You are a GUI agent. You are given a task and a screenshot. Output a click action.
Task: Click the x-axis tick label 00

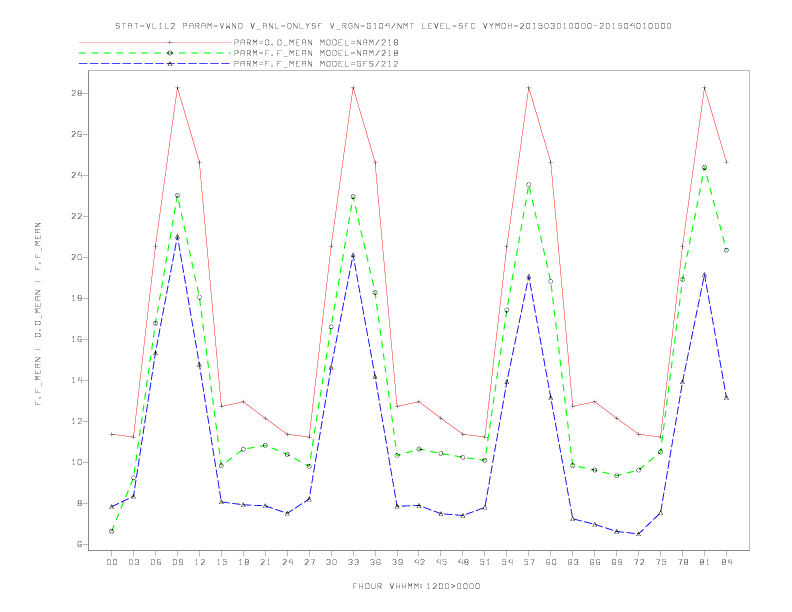click(112, 562)
